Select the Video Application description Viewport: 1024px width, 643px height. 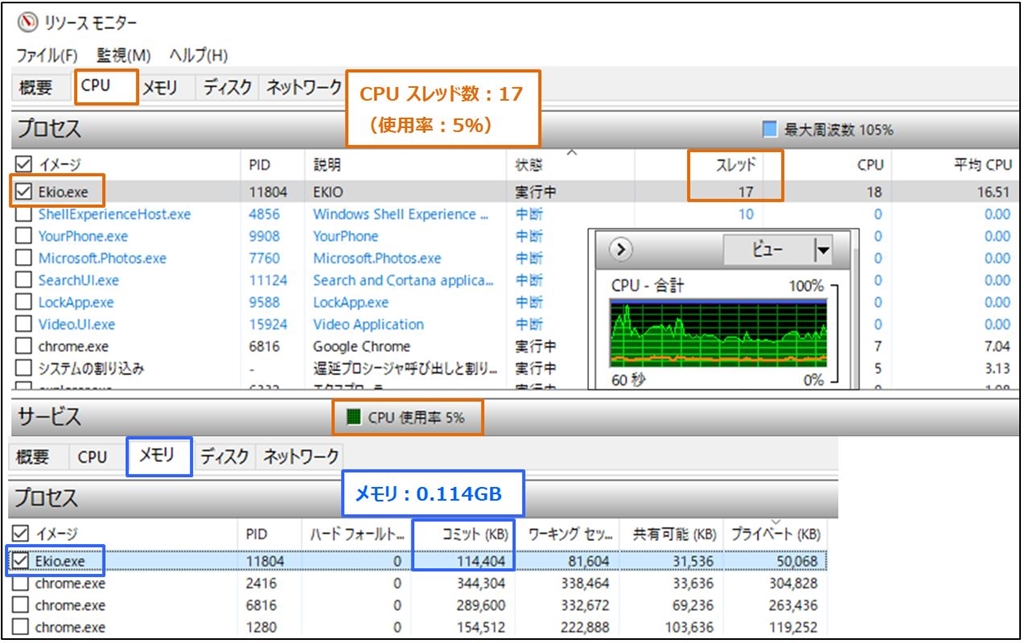[x=368, y=324]
